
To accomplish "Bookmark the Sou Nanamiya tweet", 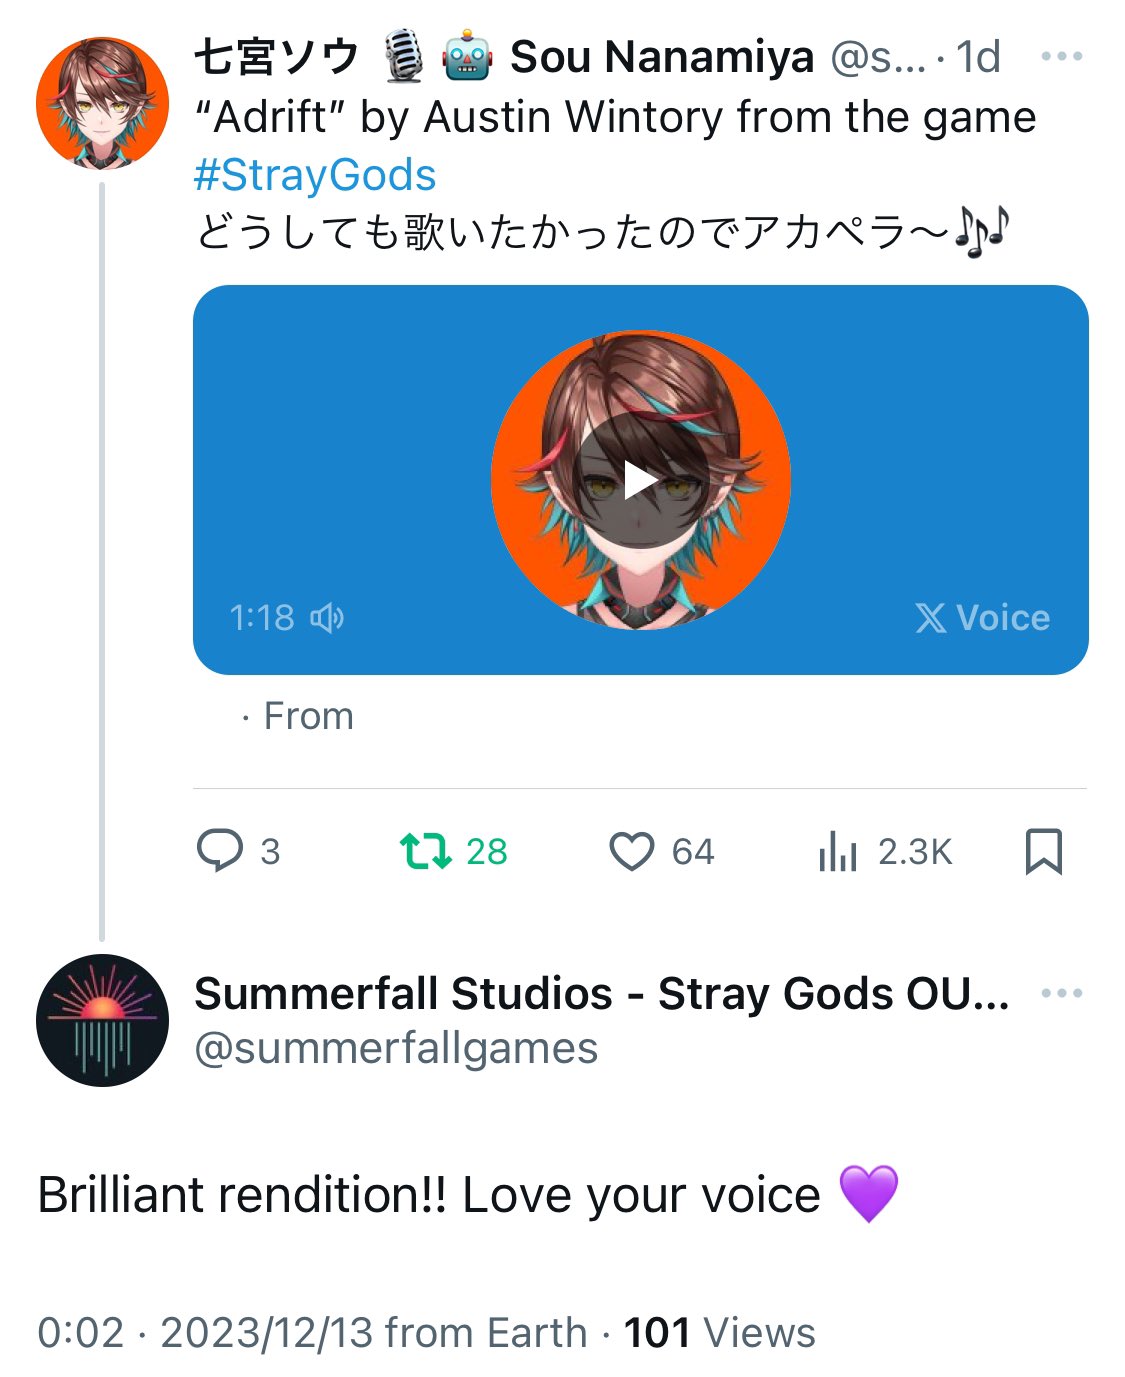I will [x=1044, y=852].
